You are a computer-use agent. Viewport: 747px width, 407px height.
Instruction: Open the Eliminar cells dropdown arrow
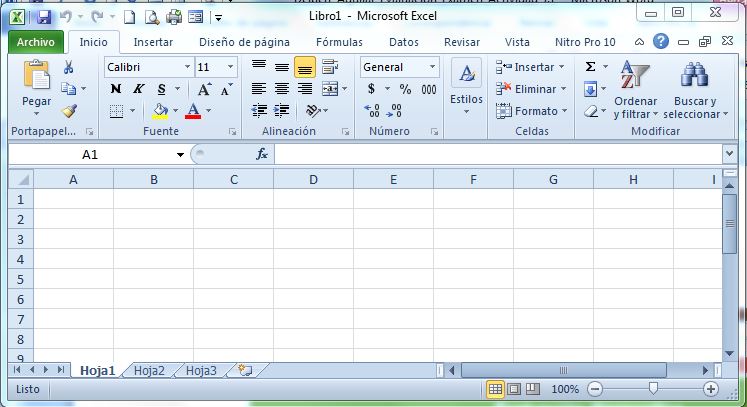coord(564,89)
